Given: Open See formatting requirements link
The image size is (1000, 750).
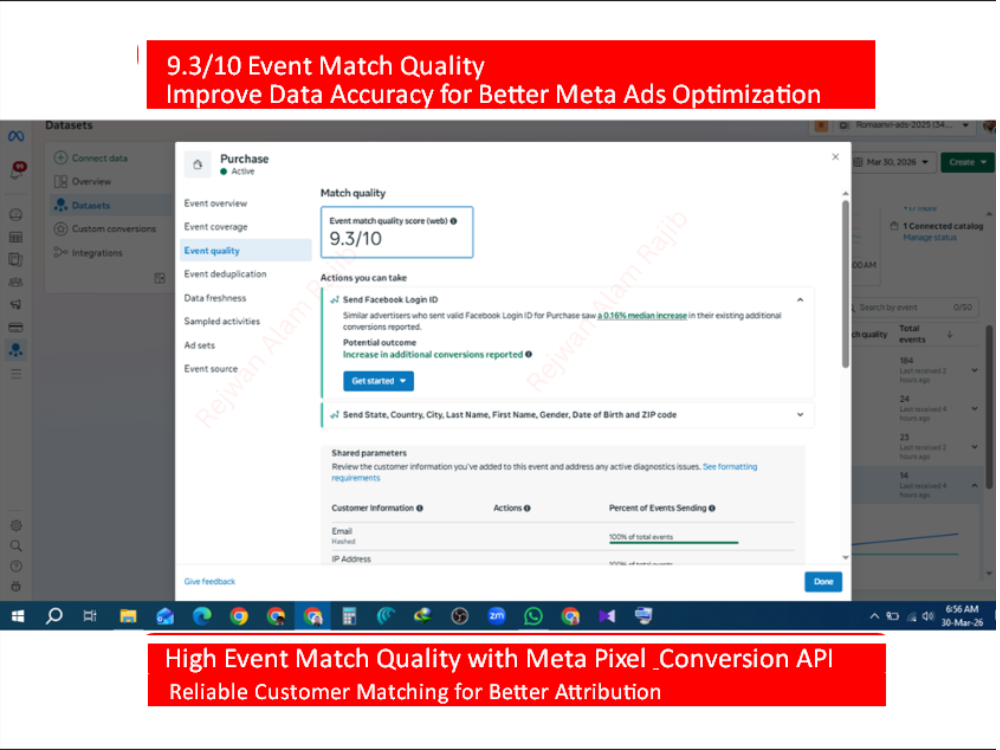Looking at the screenshot, I should point(545,473).
